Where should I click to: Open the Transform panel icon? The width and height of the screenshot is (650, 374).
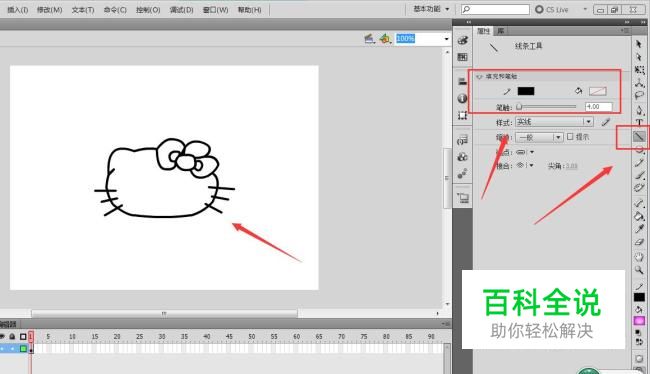click(x=463, y=115)
